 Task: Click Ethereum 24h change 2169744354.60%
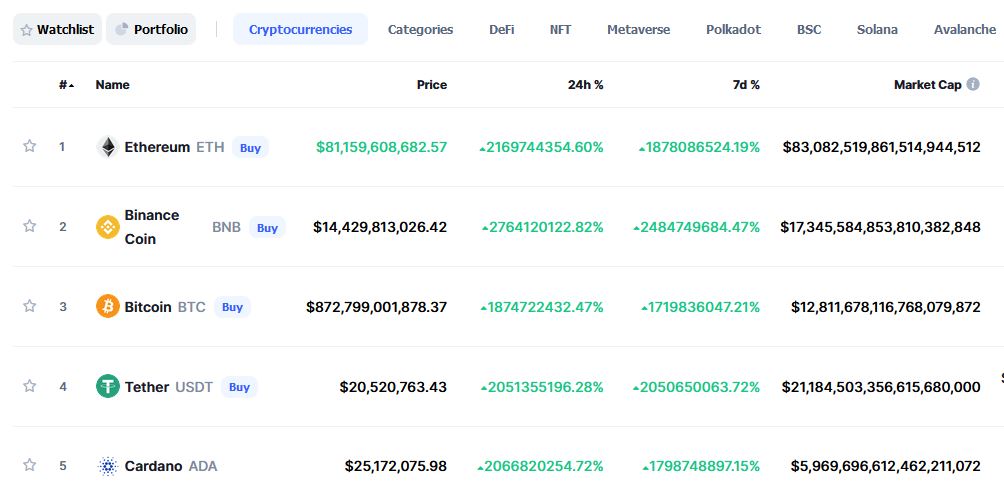541,147
